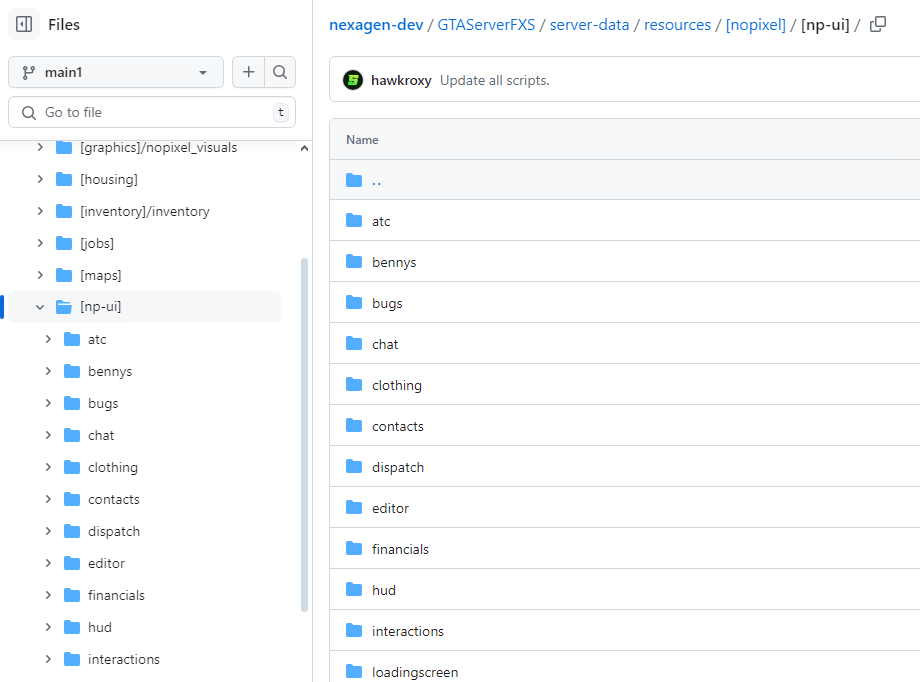Go to nexagen-dev breadcrumb
Image resolution: width=920 pixels, height=682 pixels.
point(376,25)
